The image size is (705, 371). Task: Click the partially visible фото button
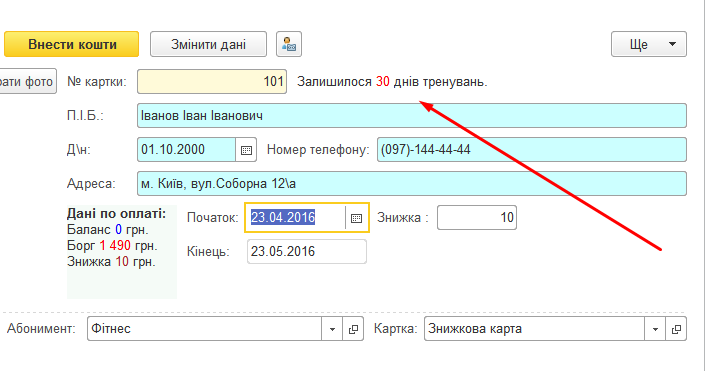click(28, 81)
